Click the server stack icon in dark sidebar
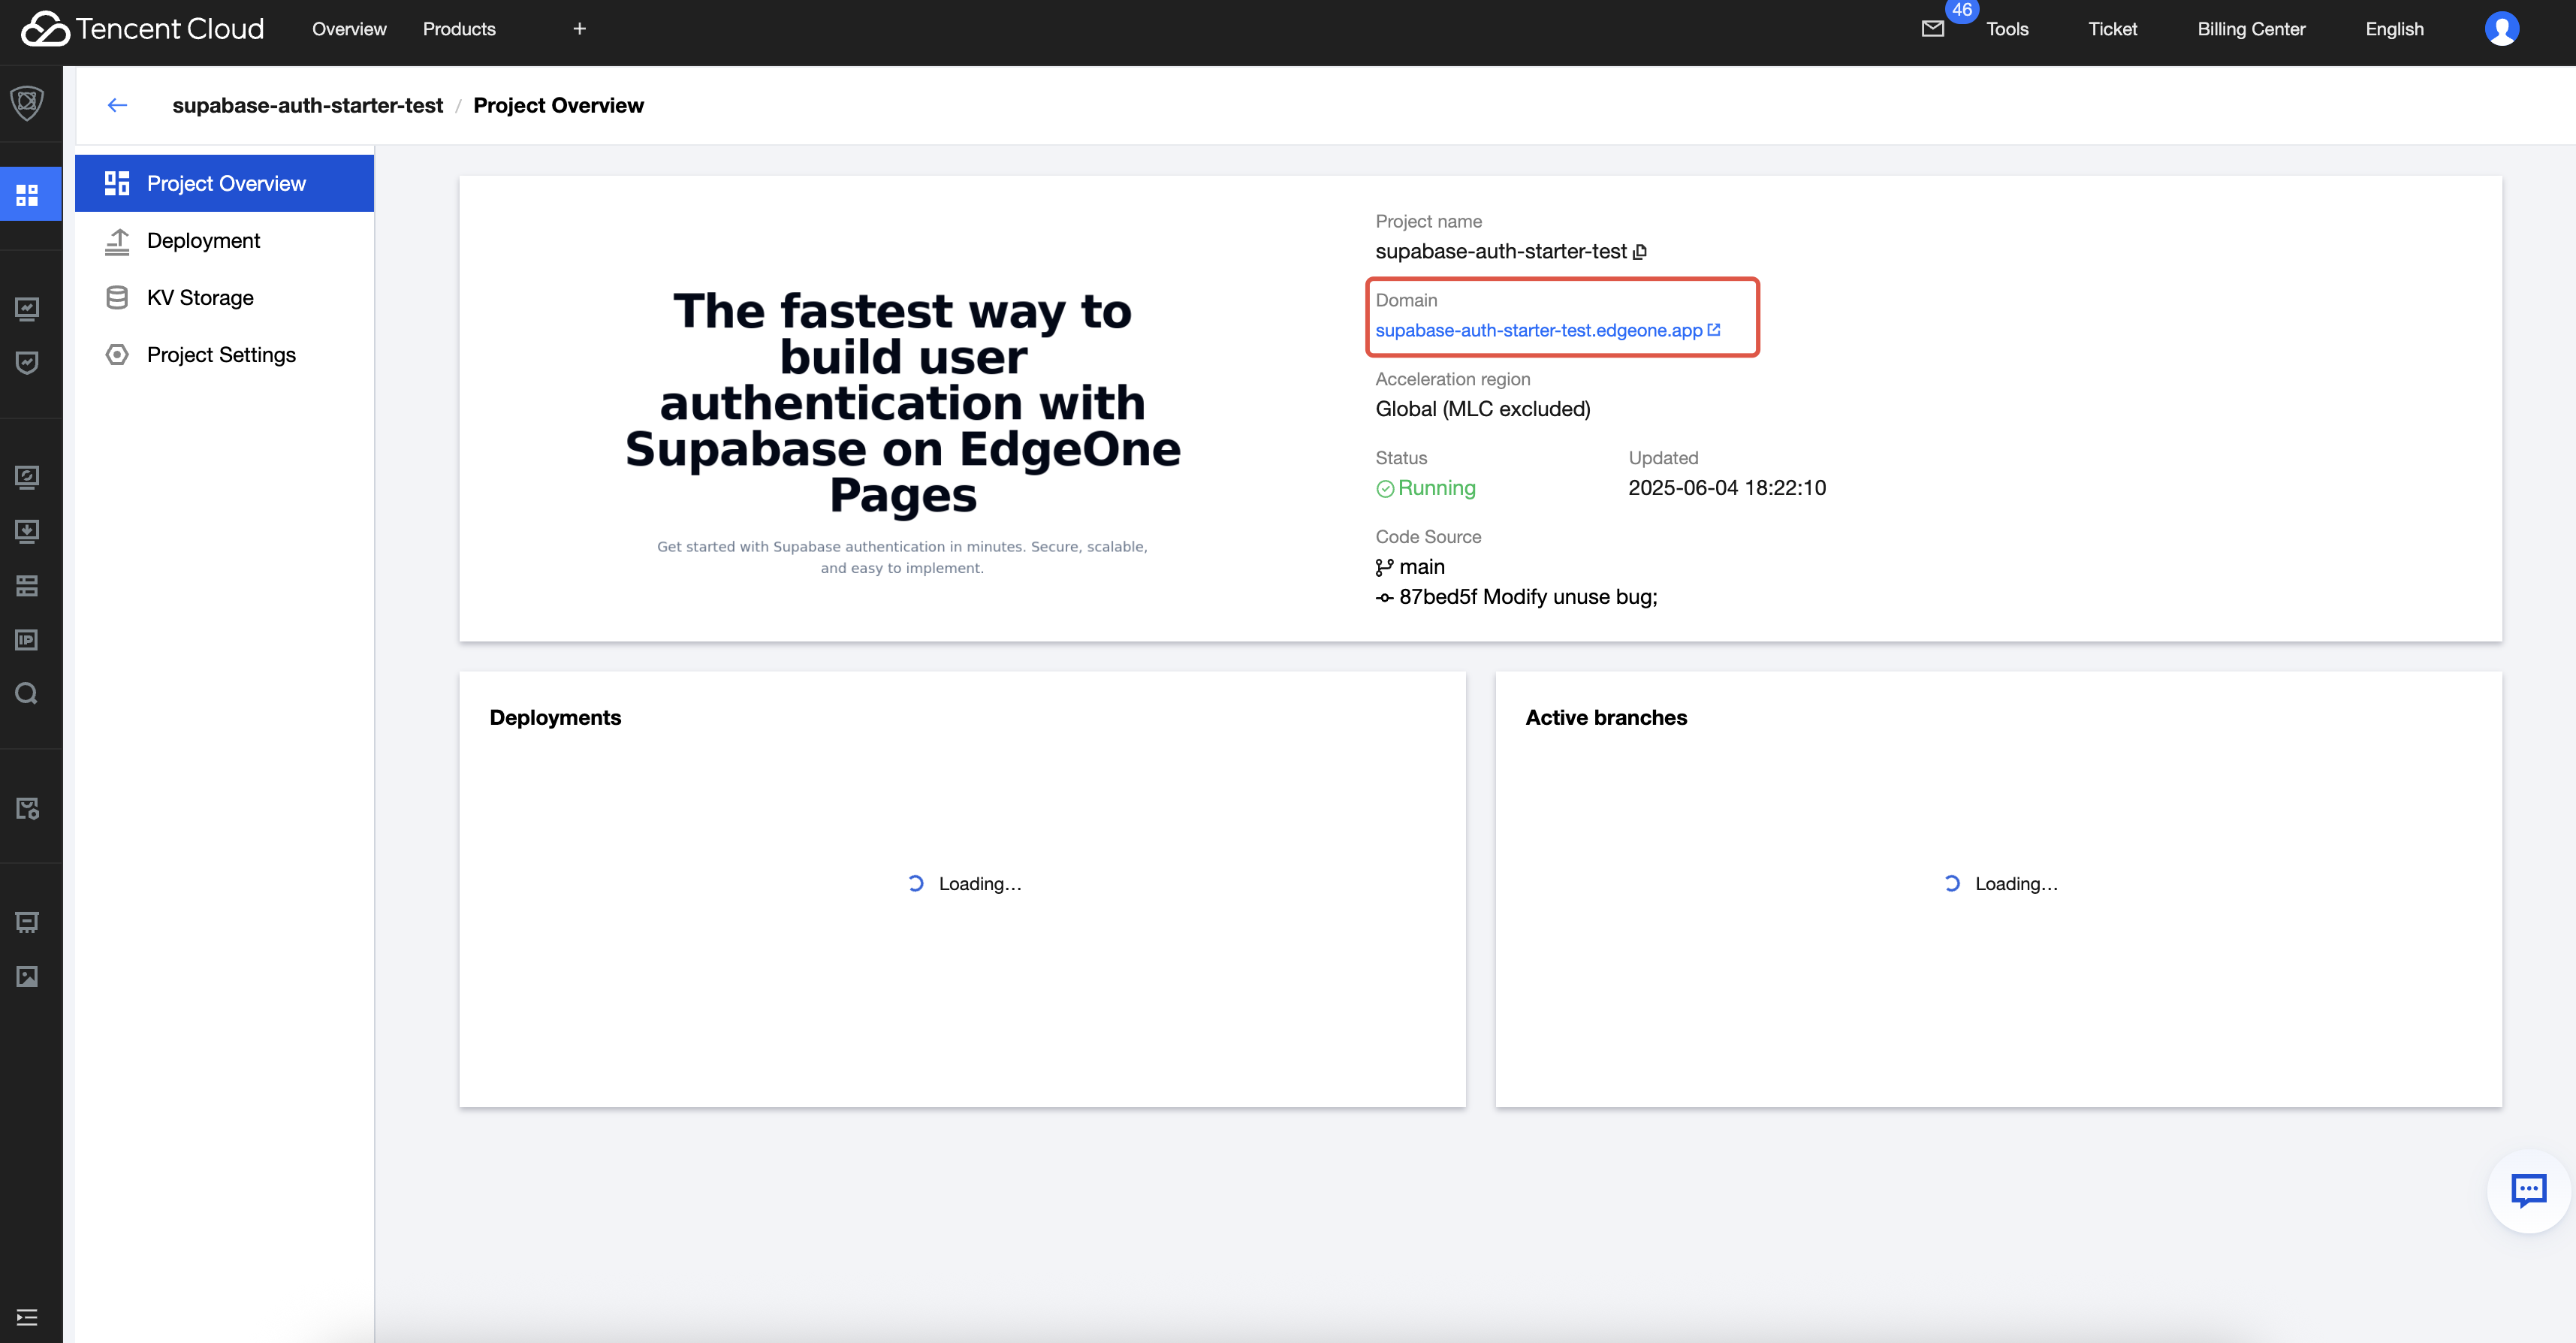Viewport: 2576px width, 1343px height. pos(27,585)
